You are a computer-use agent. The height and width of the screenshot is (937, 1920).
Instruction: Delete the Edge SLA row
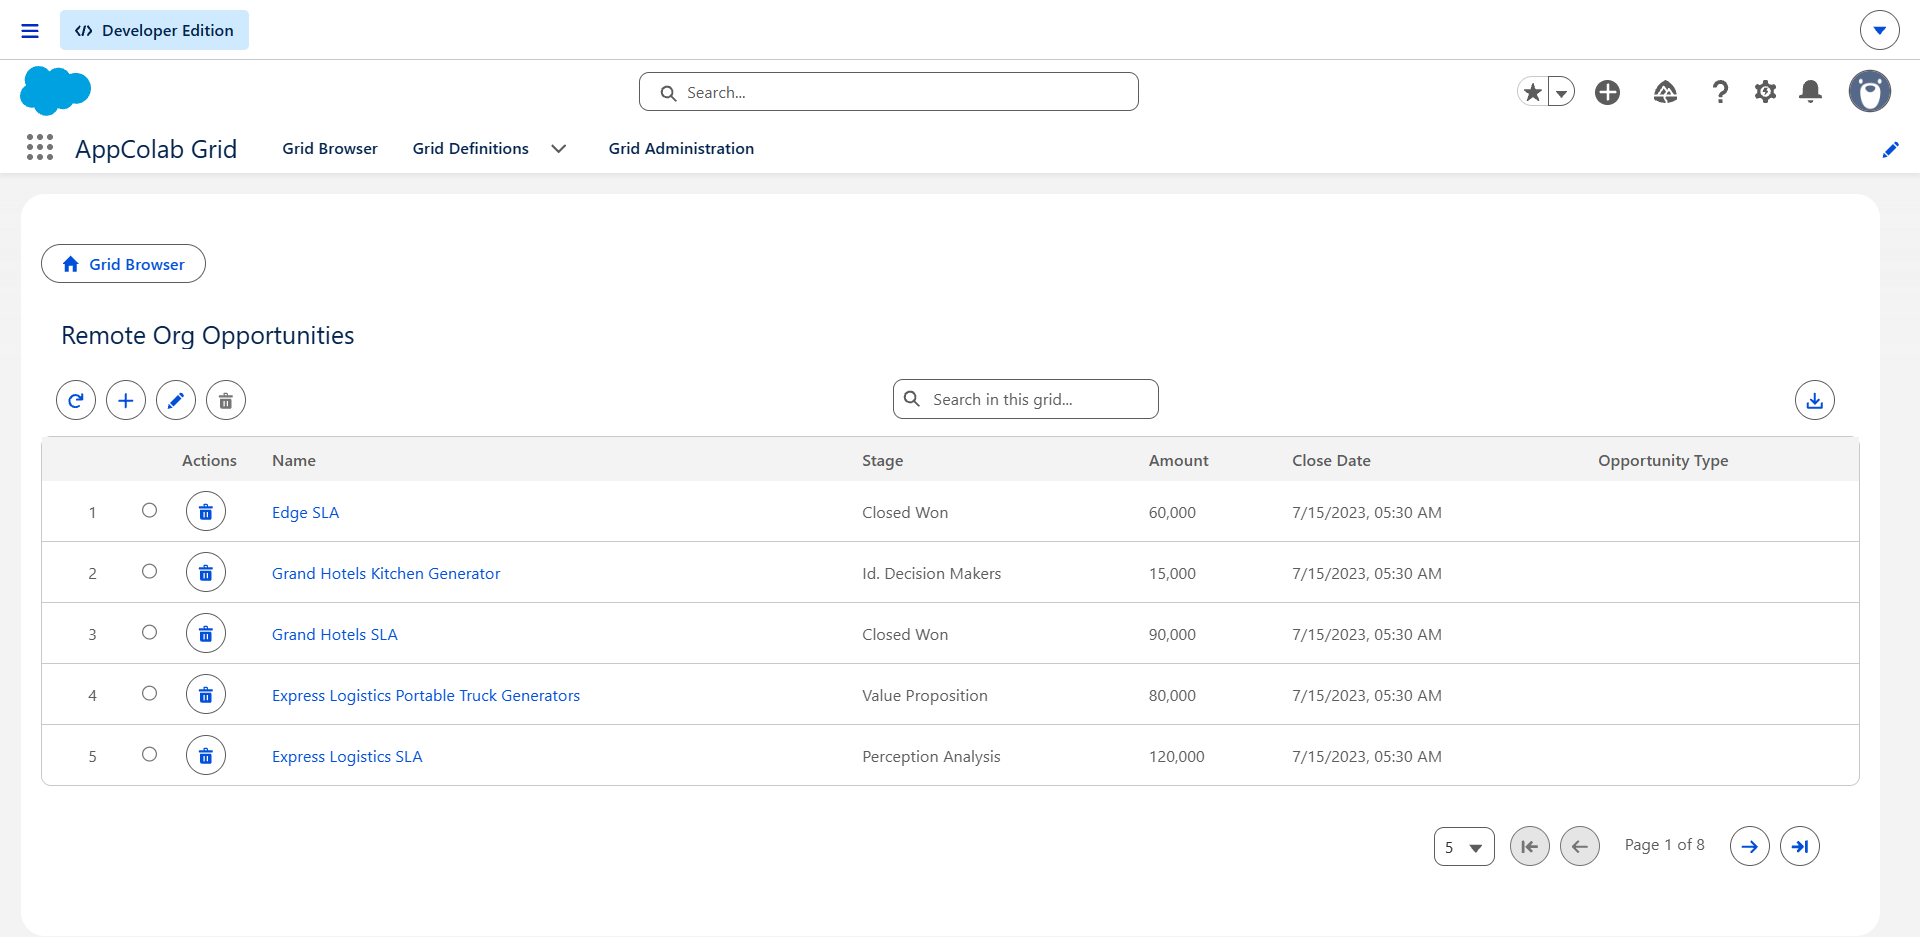pyautogui.click(x=206, y=512)
